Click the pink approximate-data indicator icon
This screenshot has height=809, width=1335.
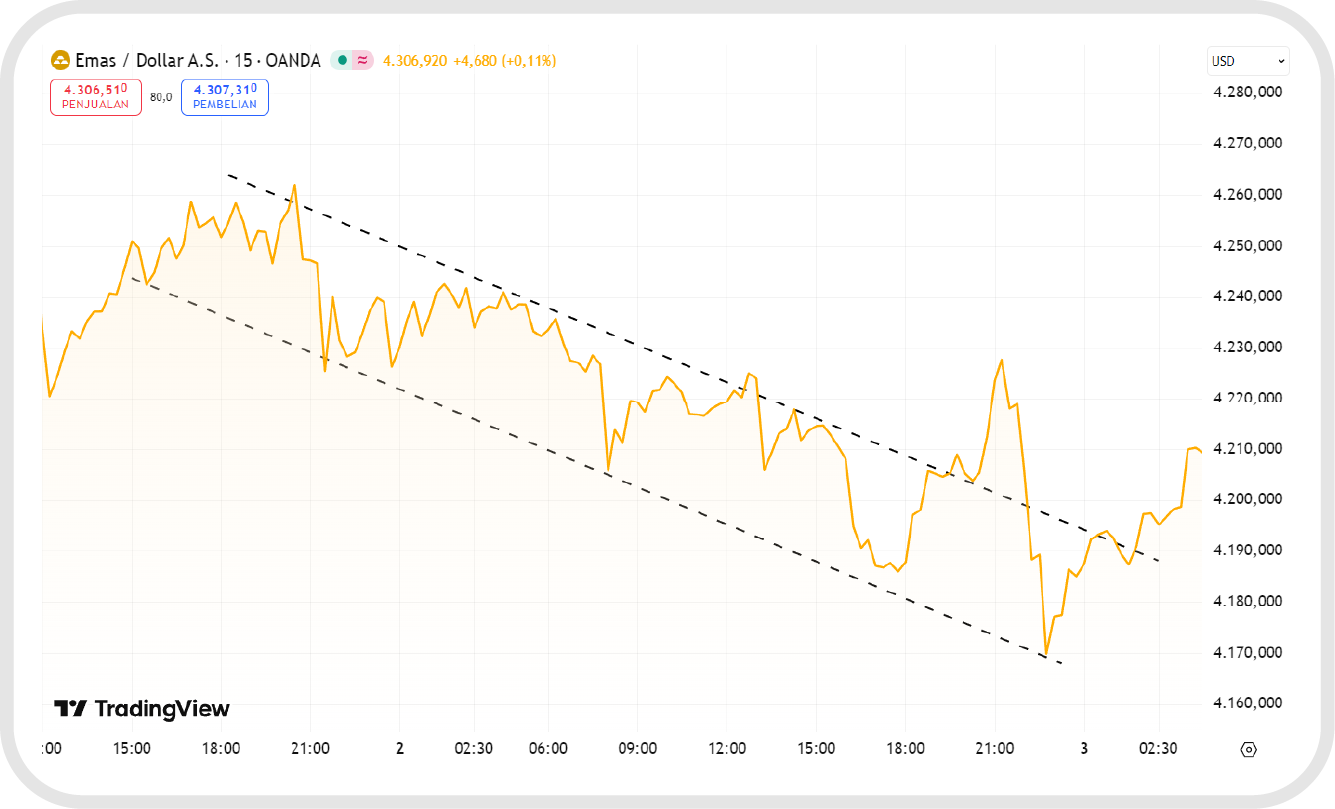tap(362, 61)
